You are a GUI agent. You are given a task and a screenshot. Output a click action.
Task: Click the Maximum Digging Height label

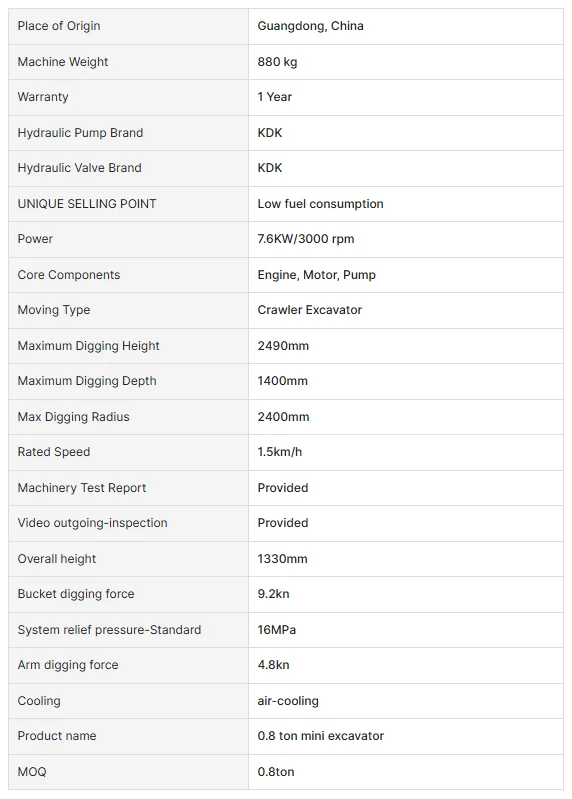pos(89,345)
